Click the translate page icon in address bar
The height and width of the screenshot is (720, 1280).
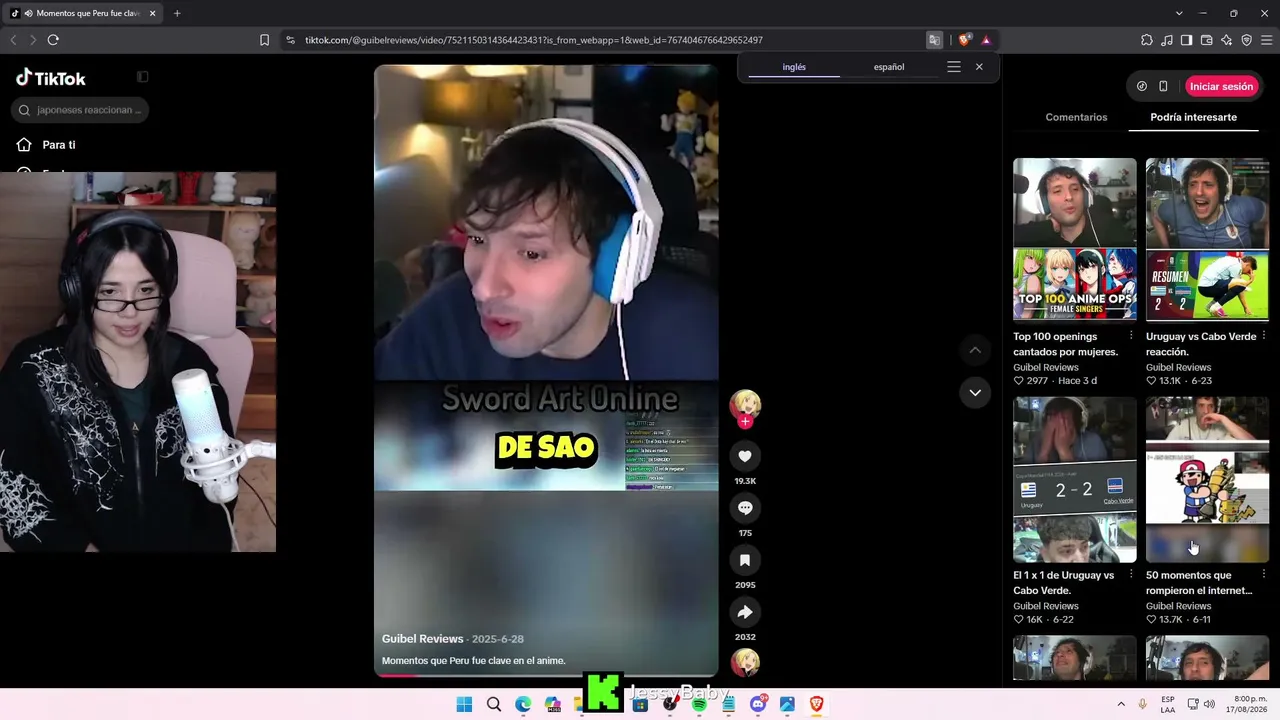click(934, 40)
